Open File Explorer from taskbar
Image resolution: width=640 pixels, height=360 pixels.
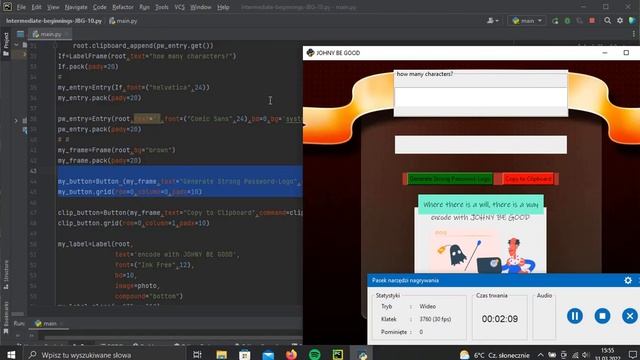click(x=221, y=355)
